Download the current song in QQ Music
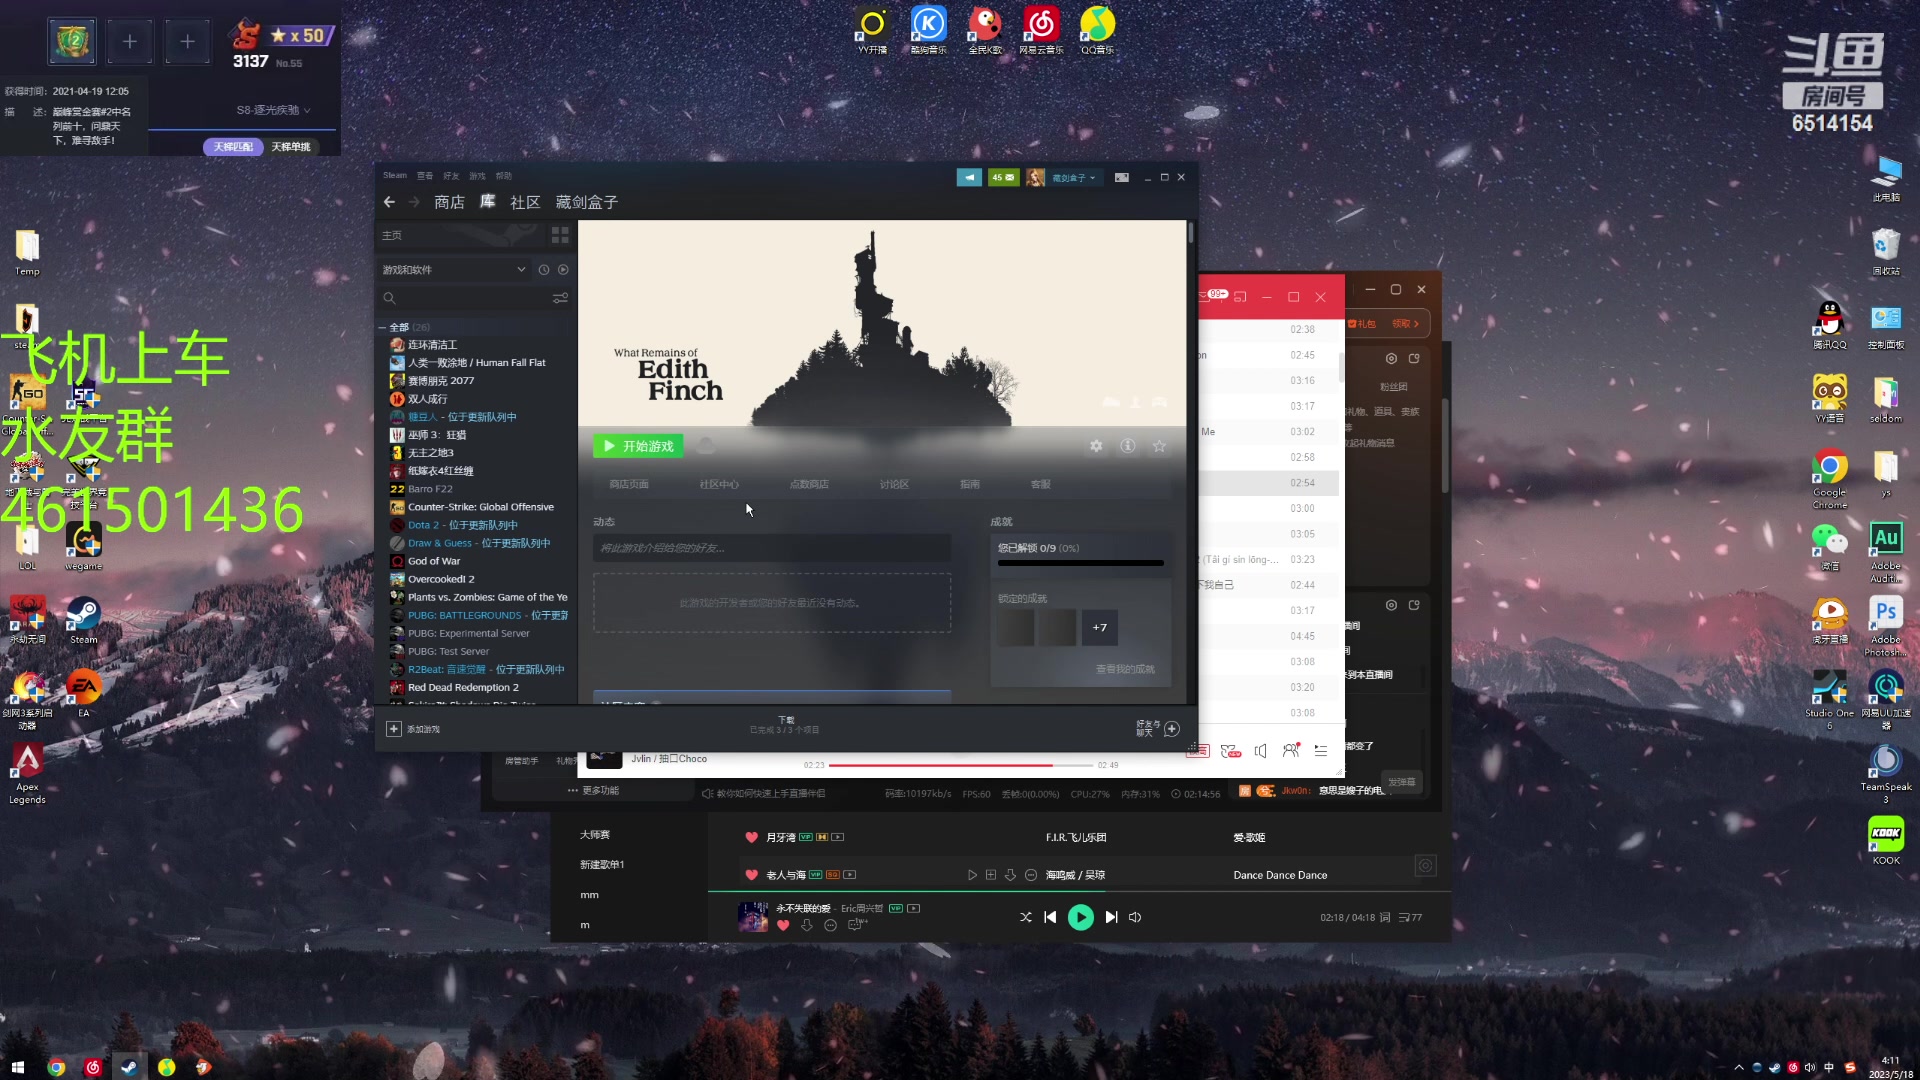Image resolution: width=1920 pixels, height=1080 pixels. (x=807, y=925)
